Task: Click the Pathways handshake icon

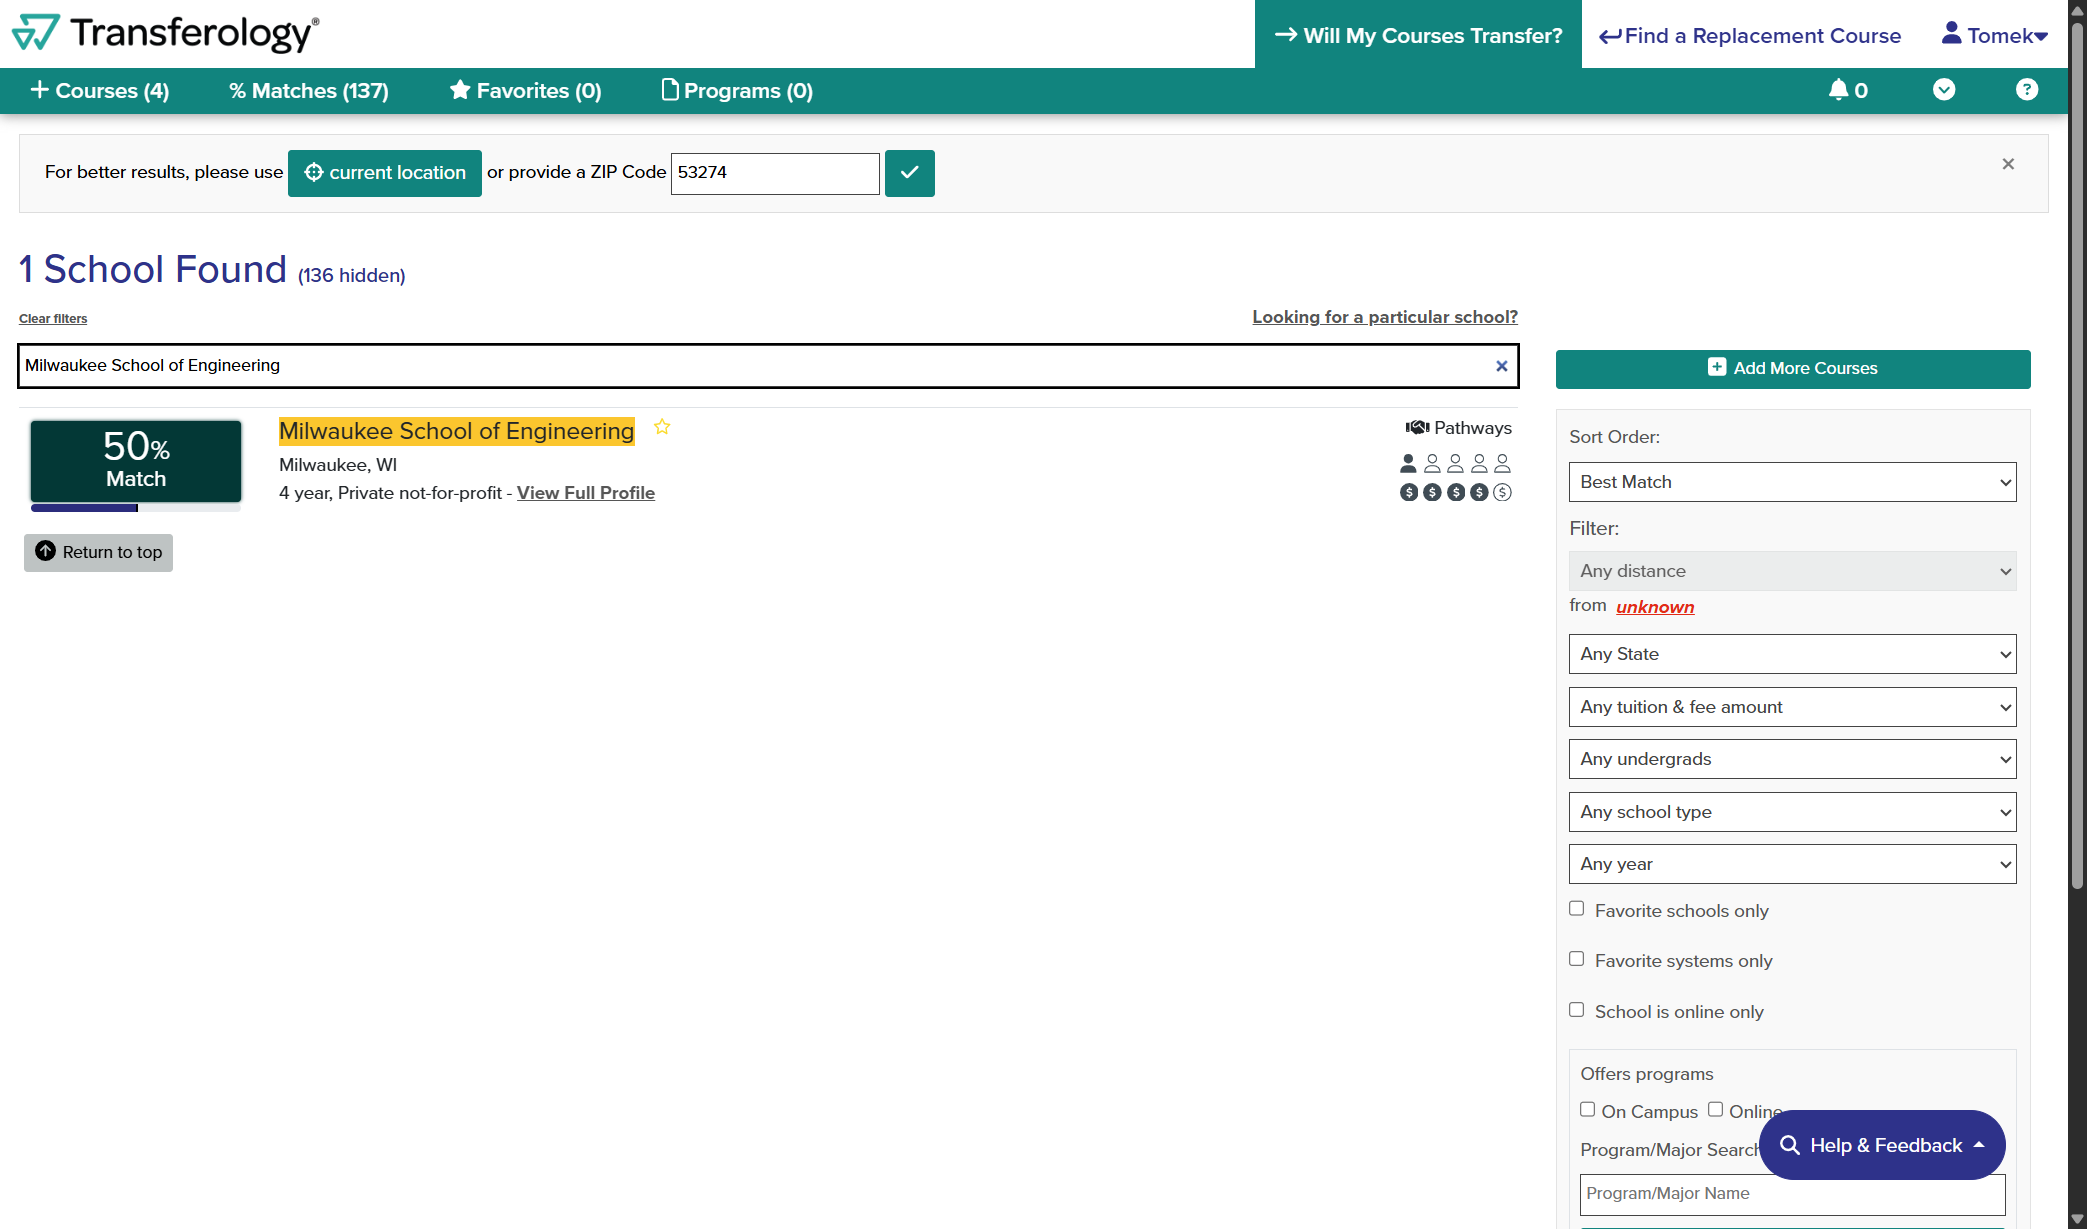Action: click(1417, 428)
